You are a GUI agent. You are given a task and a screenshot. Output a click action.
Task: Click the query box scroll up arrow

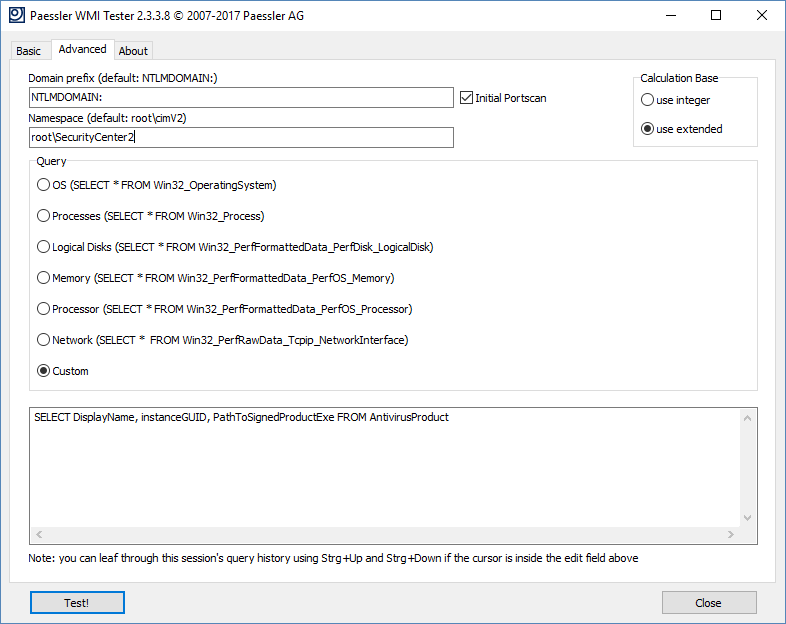pos(747,418)
